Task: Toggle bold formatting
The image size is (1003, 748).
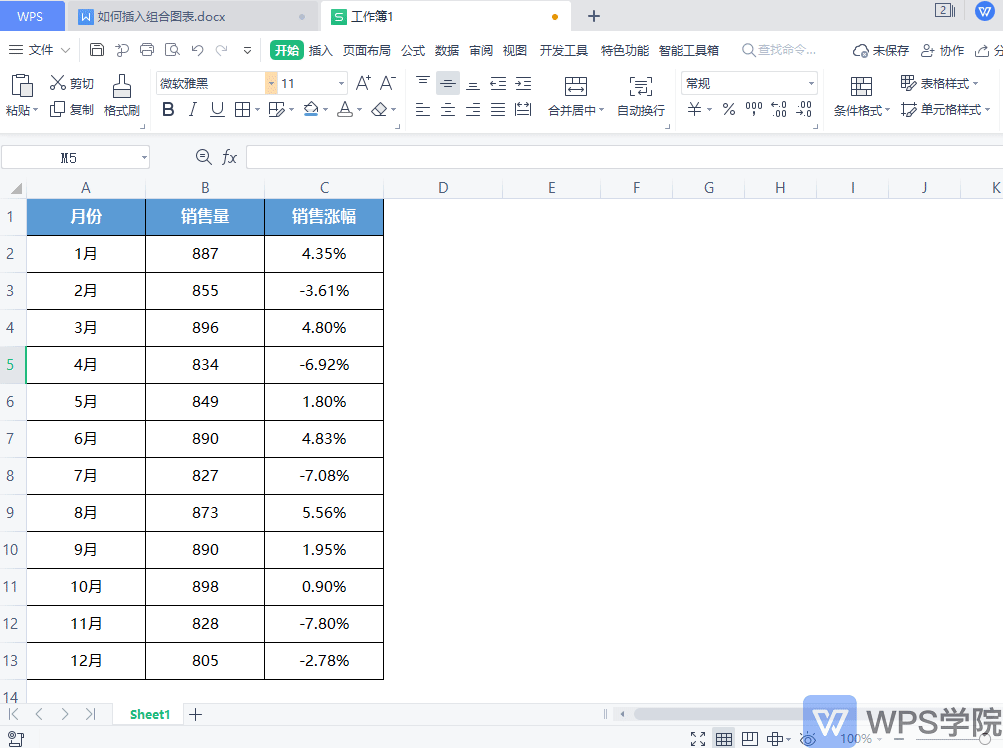Action: 168,109
